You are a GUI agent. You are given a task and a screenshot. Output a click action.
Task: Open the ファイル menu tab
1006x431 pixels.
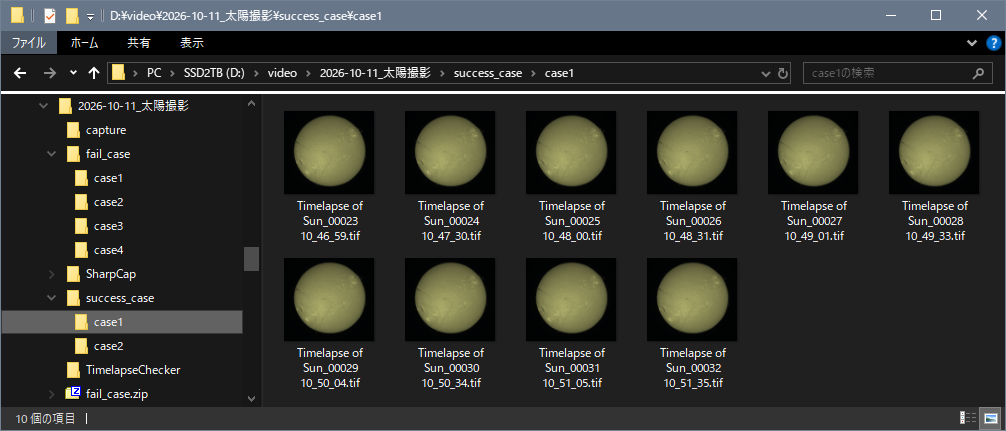(x=29, y=43)
